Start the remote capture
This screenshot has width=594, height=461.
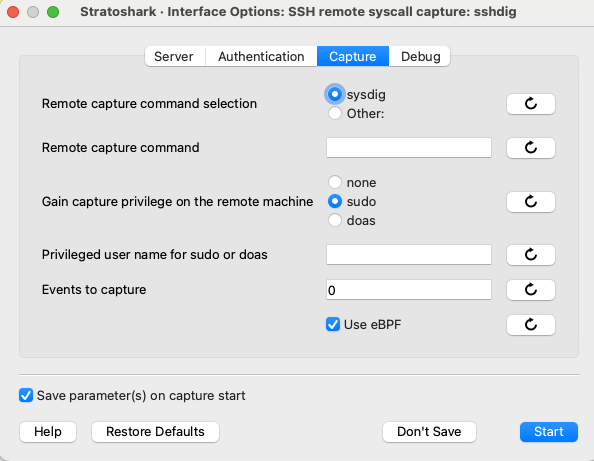coord(549,432)
